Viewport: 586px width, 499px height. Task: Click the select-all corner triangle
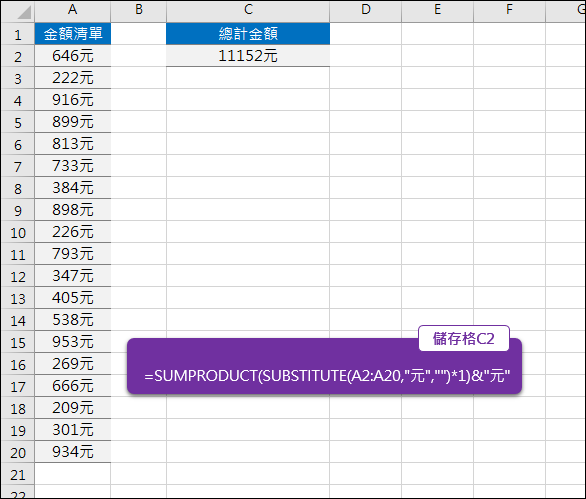(x=24, y=12)
